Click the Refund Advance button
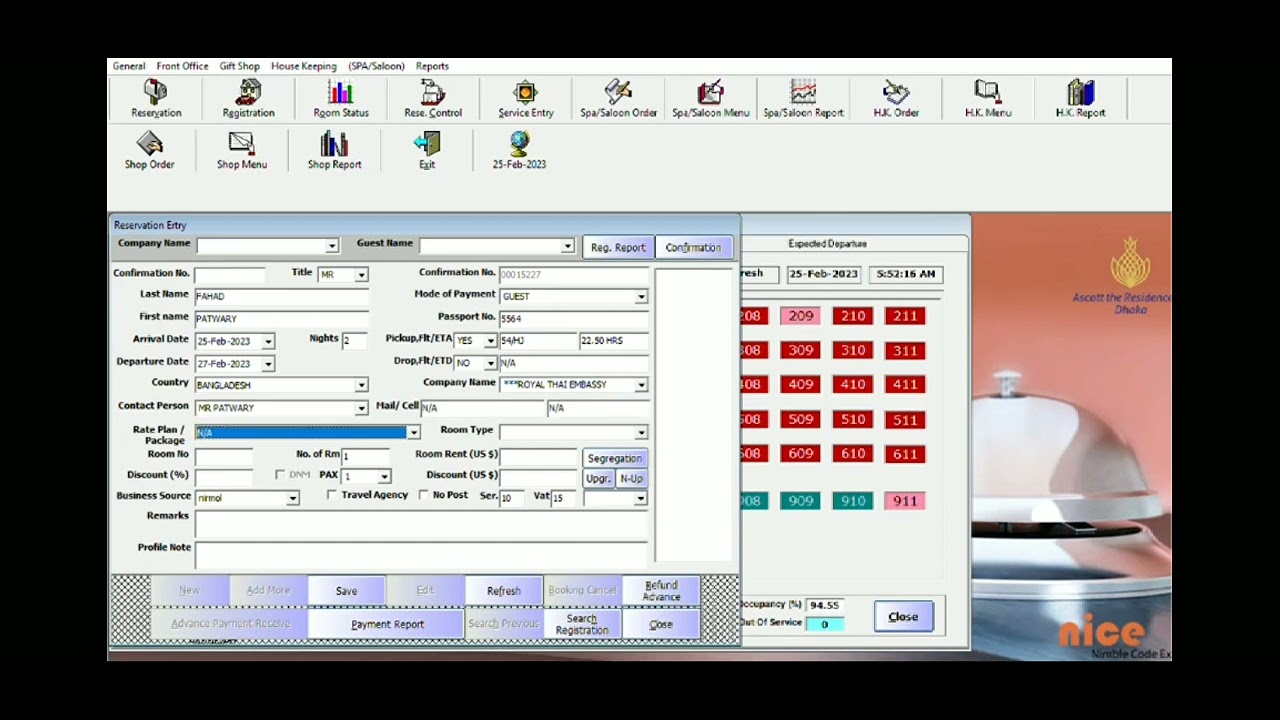 click(x=661, y=591)
